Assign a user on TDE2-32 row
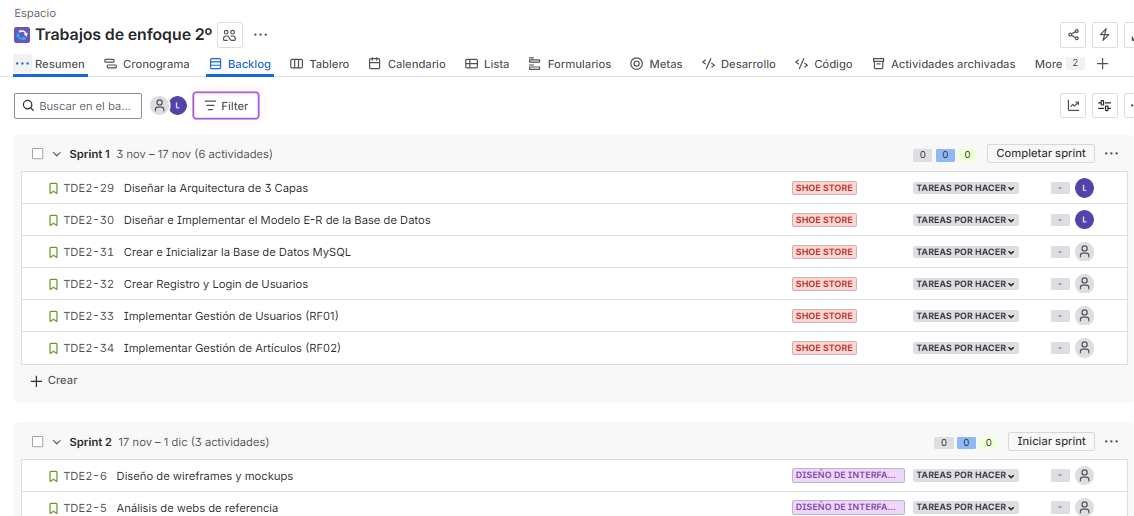Viewport: 1134px width, 516px height. click(x=1084, y=284)
